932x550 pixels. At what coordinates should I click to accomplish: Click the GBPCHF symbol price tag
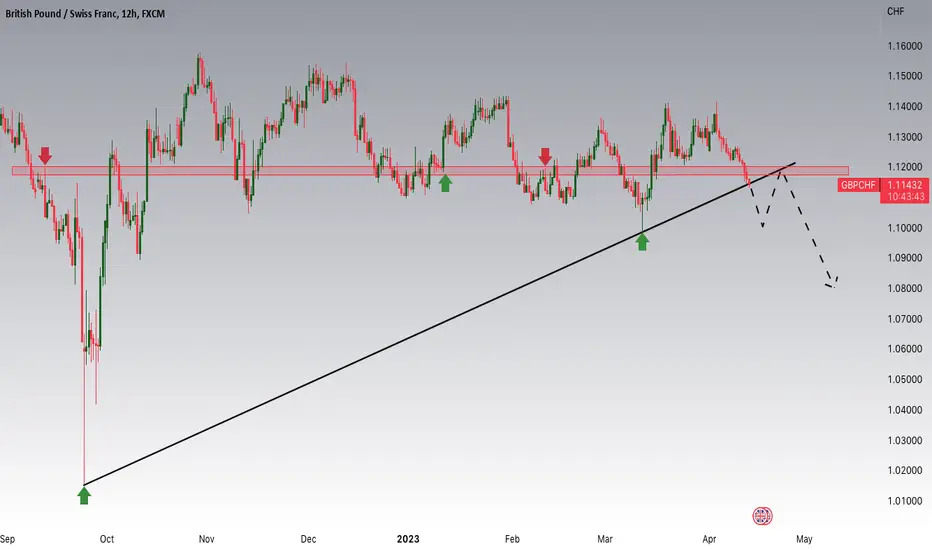pos(858,185)
